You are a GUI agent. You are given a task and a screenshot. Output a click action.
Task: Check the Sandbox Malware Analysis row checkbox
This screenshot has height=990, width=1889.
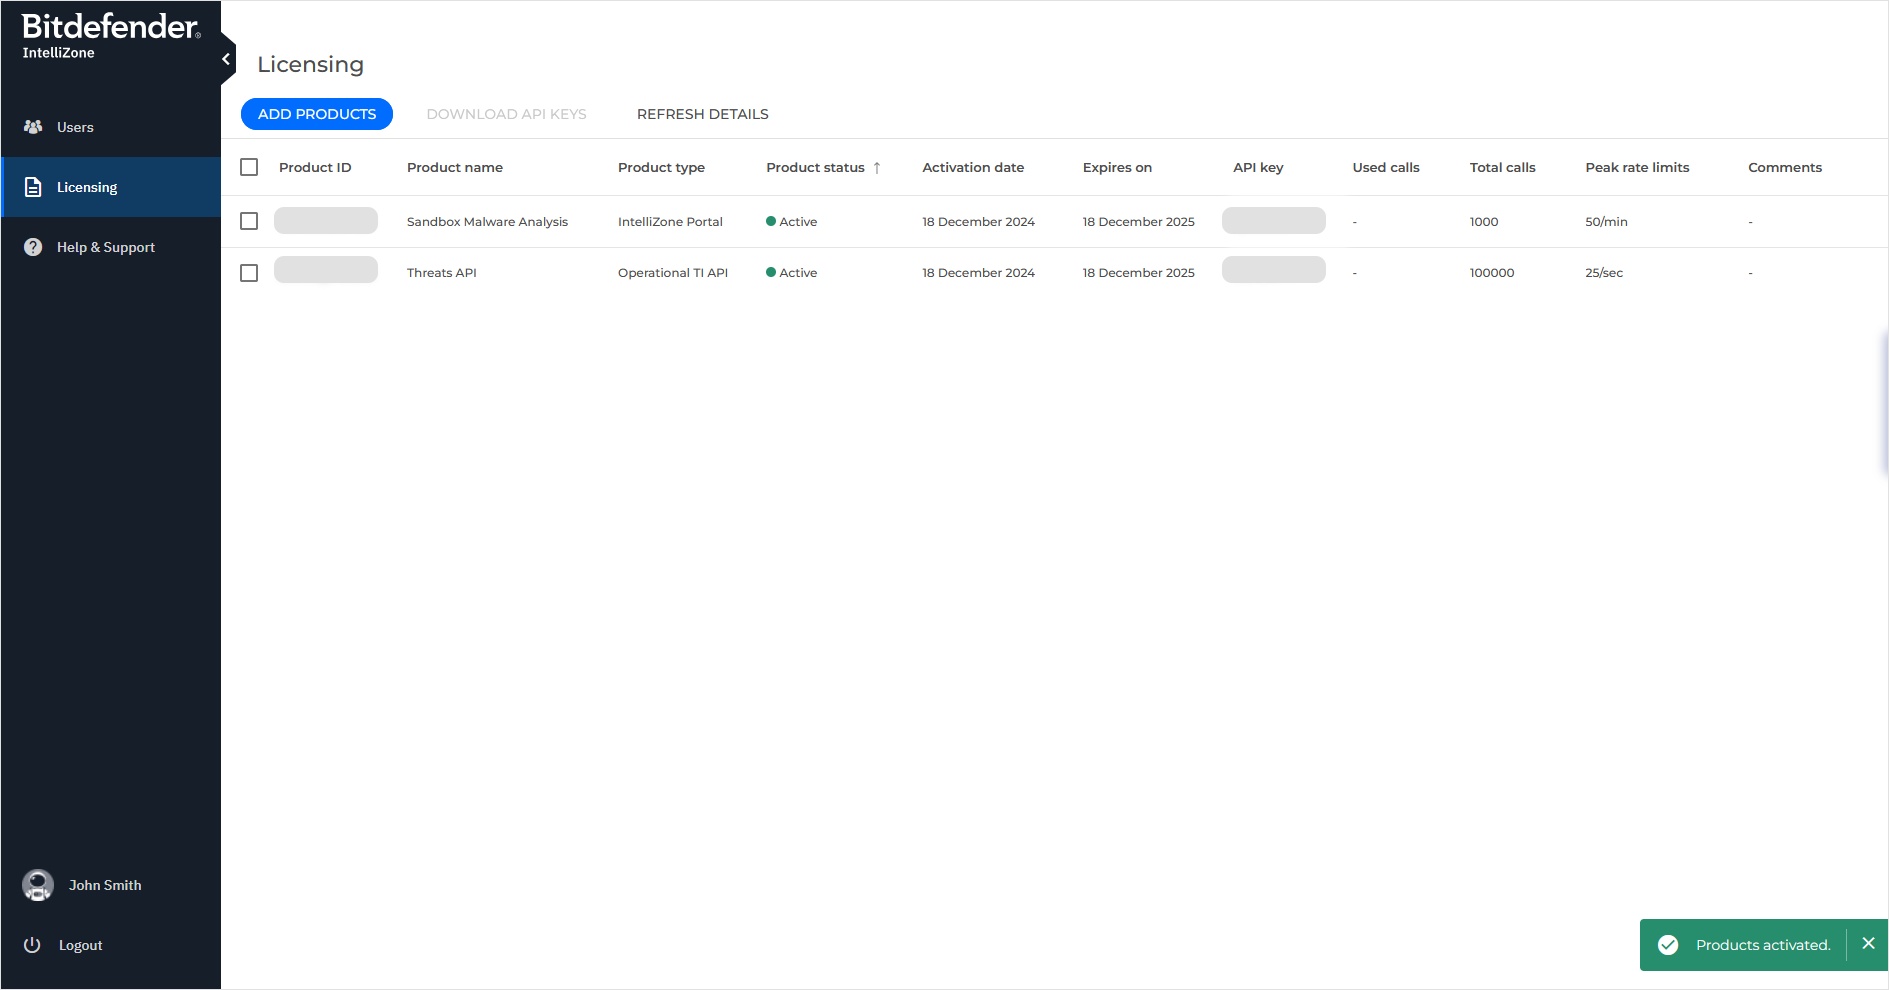click(x=248, y=221)
